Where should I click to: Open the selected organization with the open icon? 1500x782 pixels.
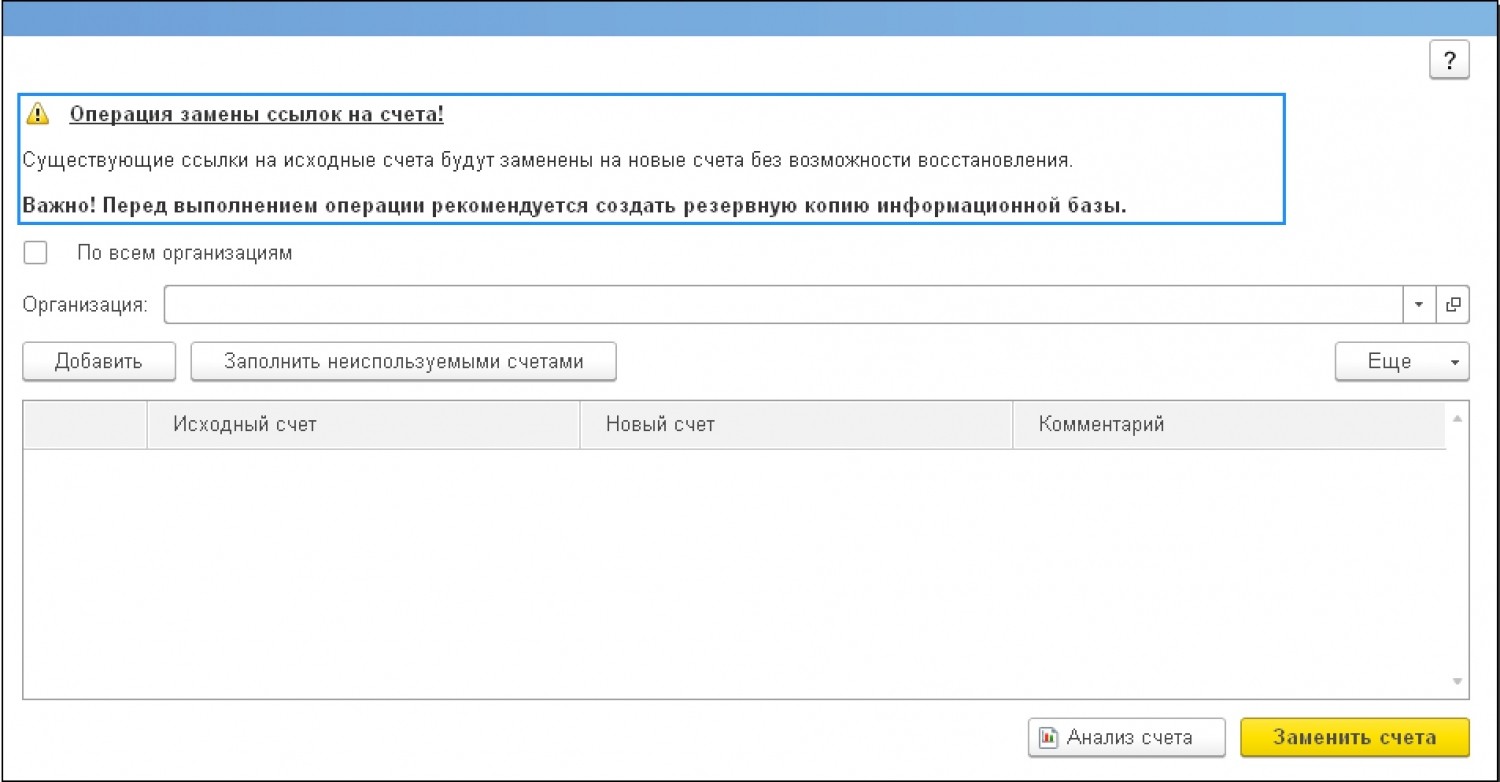click(x=1452, y=305)
